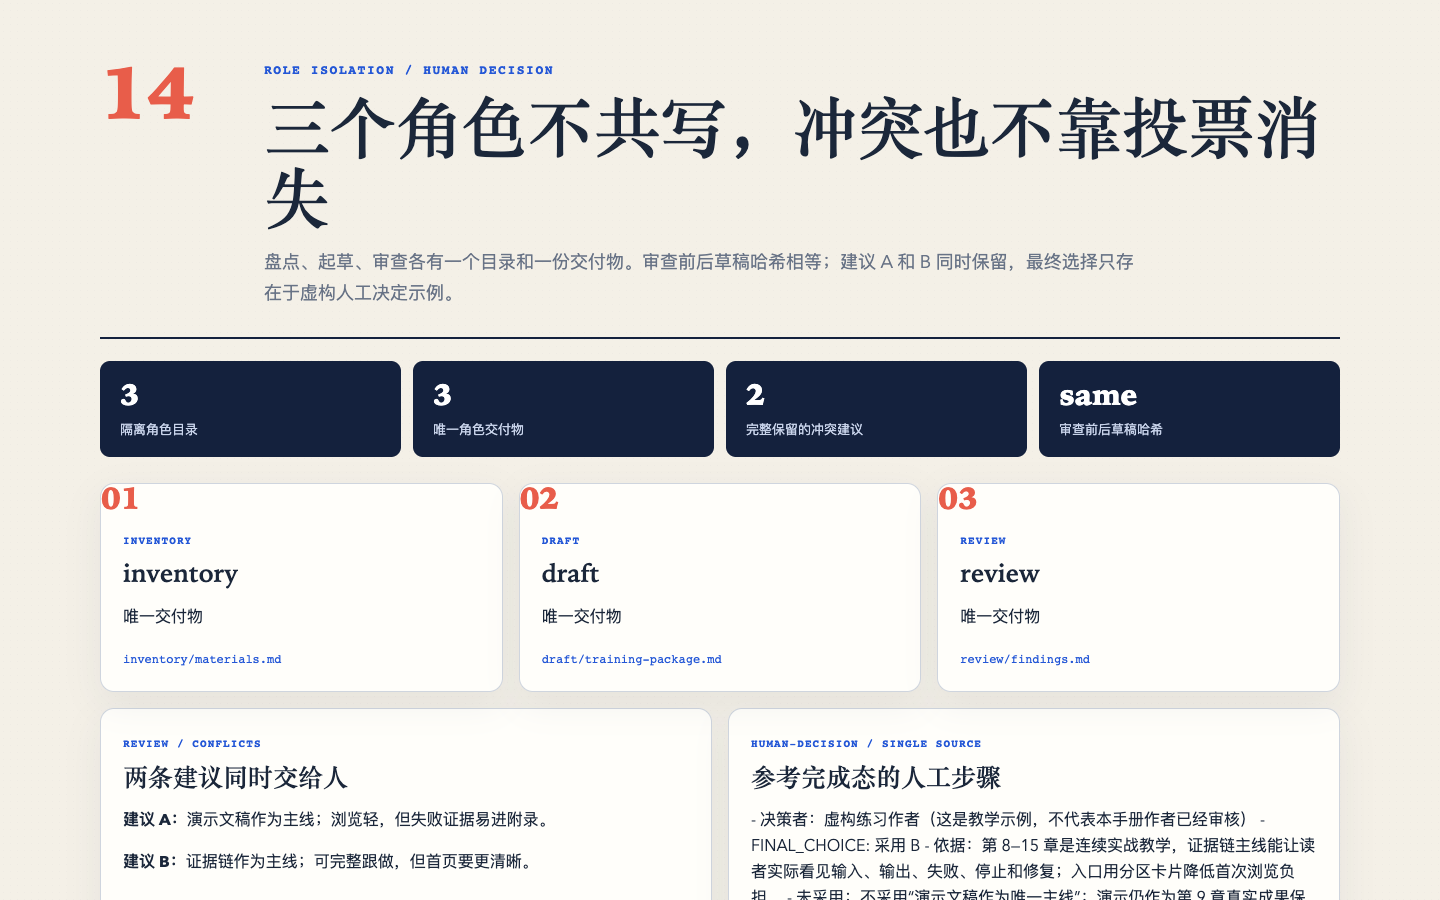Click 唯一交付物 in the review card
Viewport: 1440px width, 900px height.
pos(1000,616)
